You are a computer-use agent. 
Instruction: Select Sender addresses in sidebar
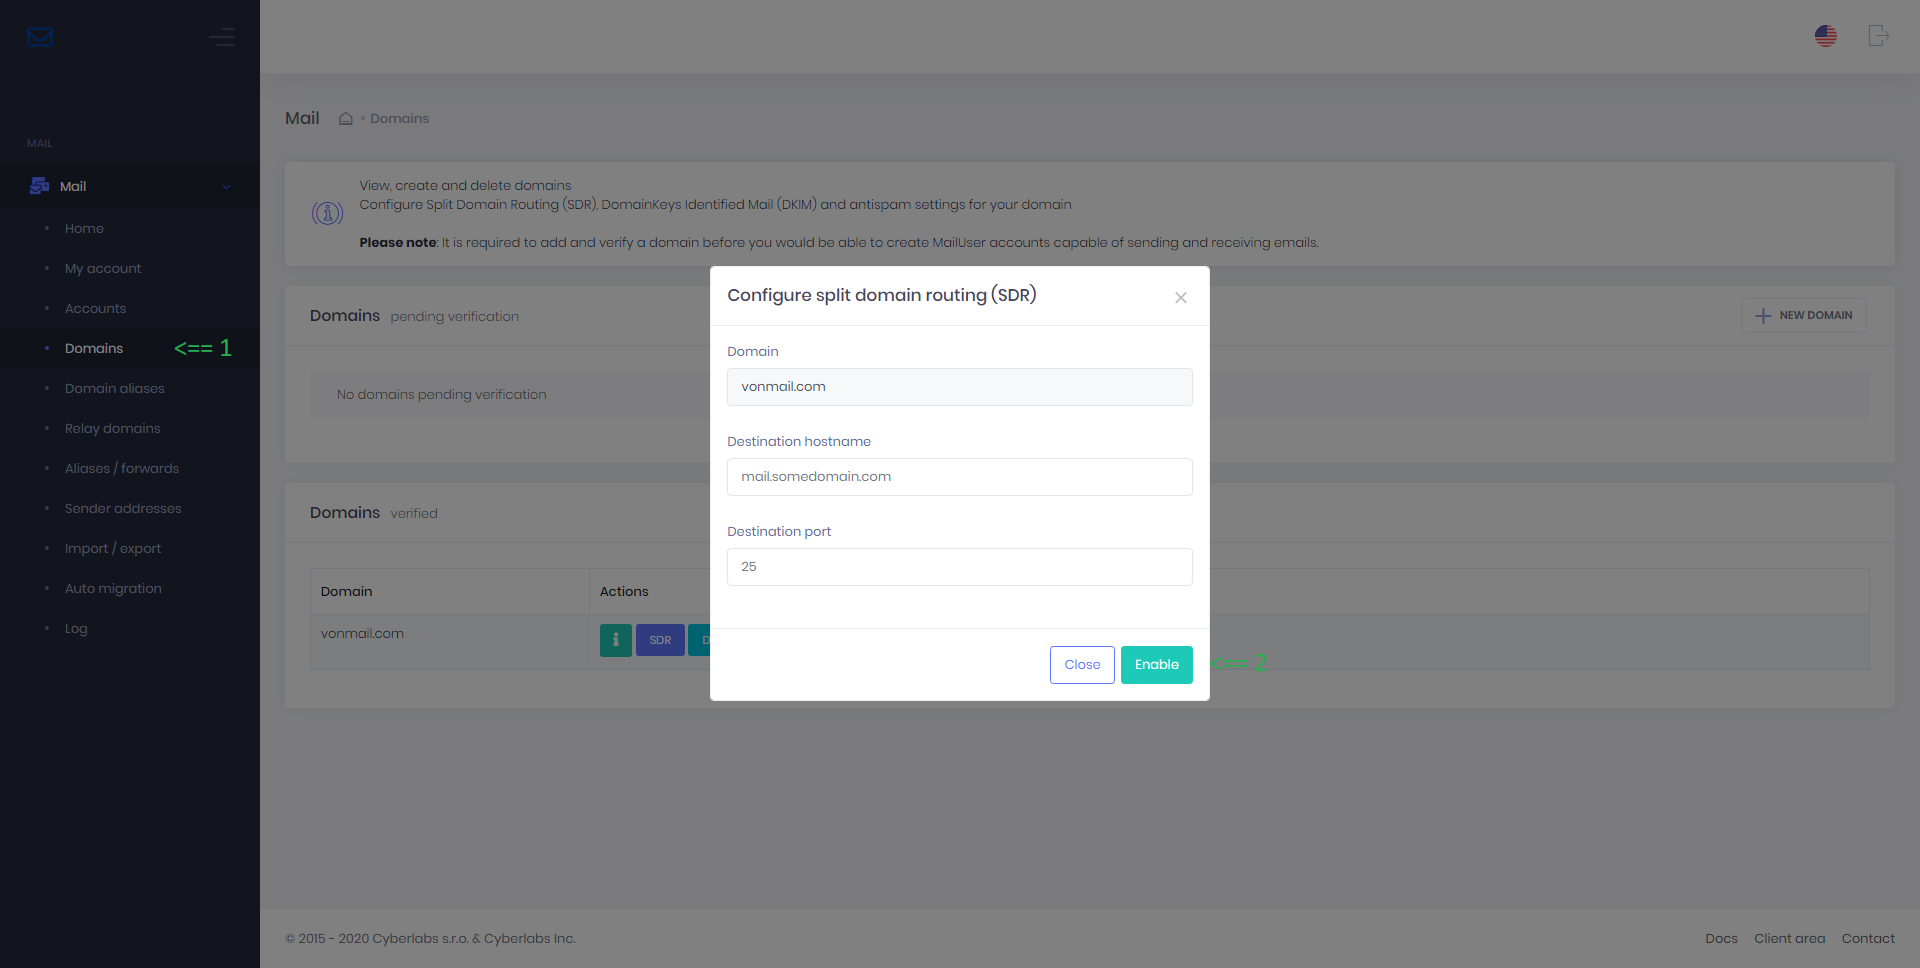[123, 509]
